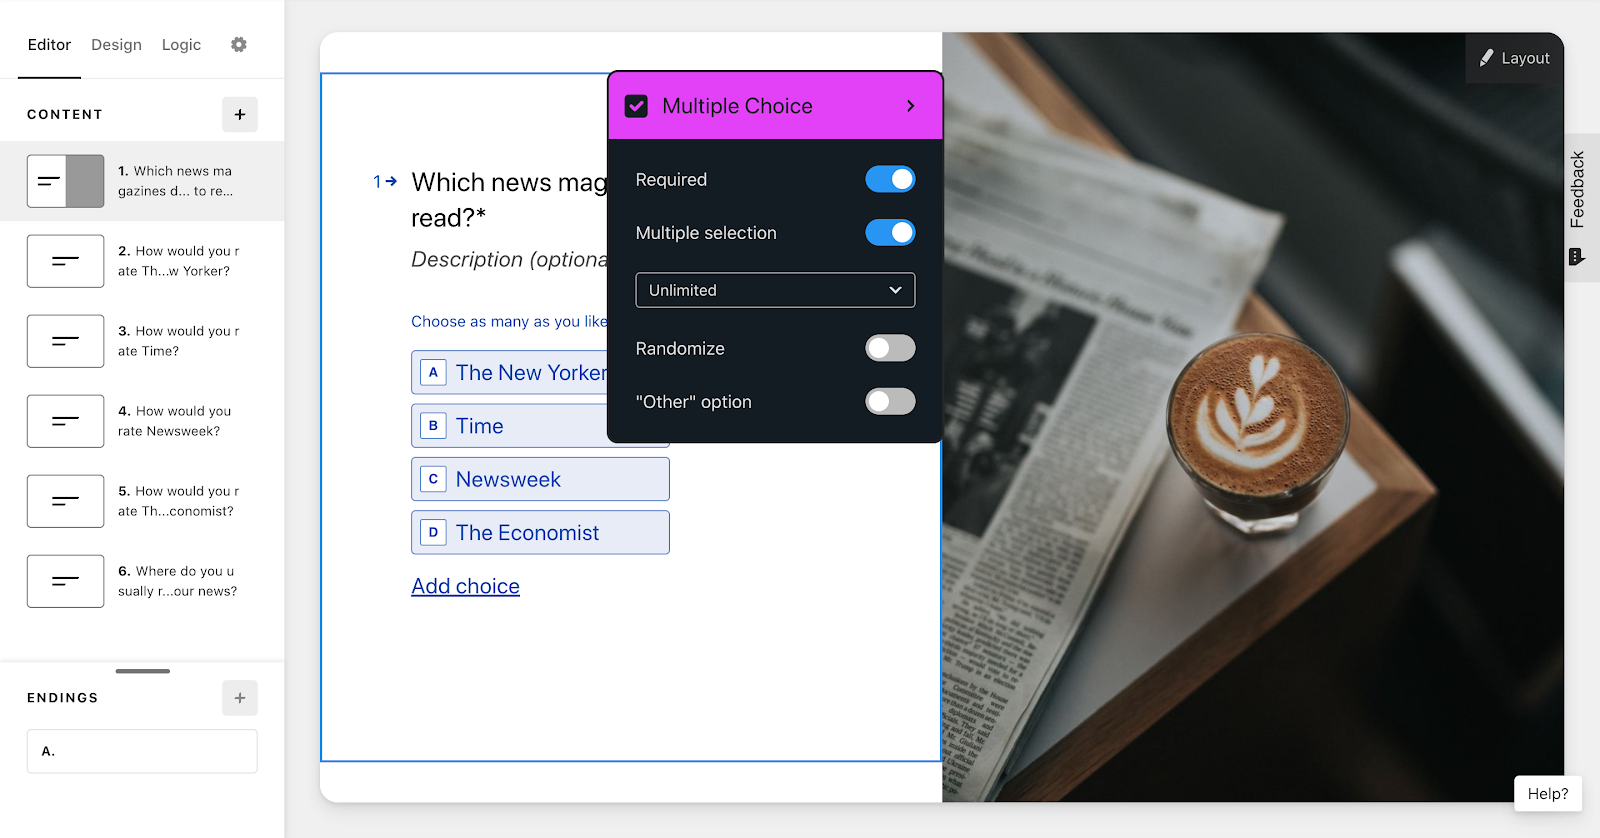The image size is (1600, 838).
Task: Switch to the Editor tab
Action: (x=49, y=45)
